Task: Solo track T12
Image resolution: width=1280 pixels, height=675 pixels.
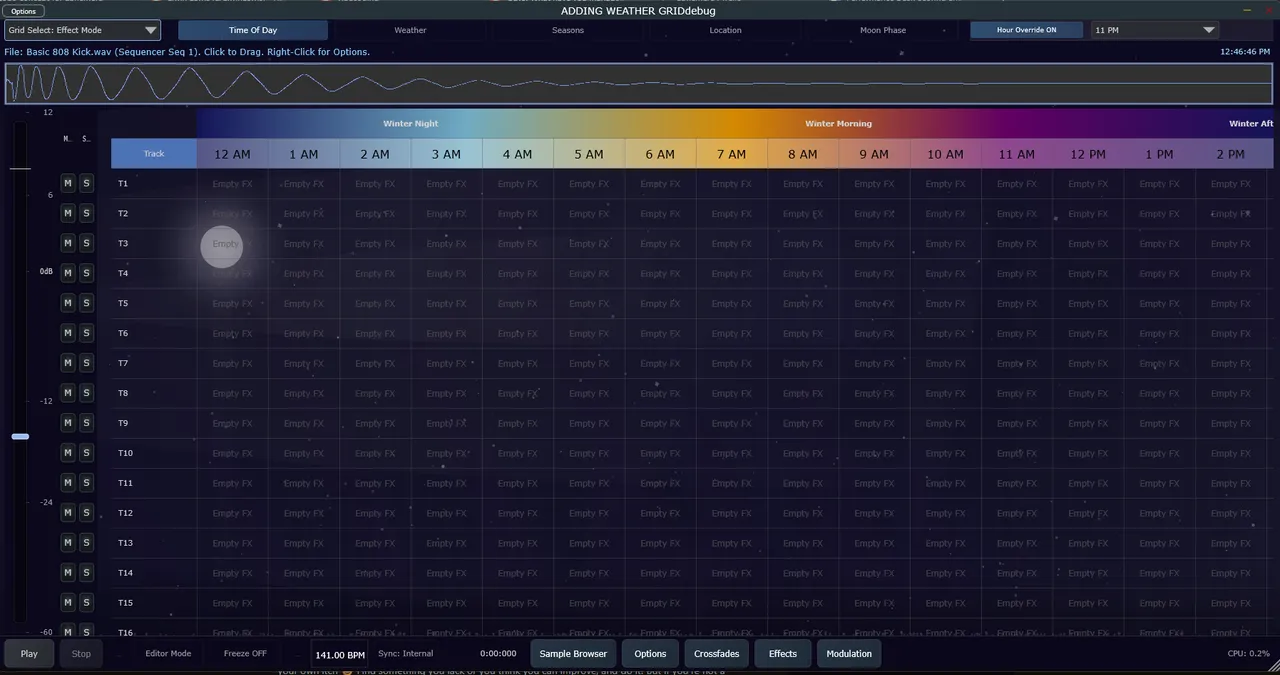Action: click(86, 513)
